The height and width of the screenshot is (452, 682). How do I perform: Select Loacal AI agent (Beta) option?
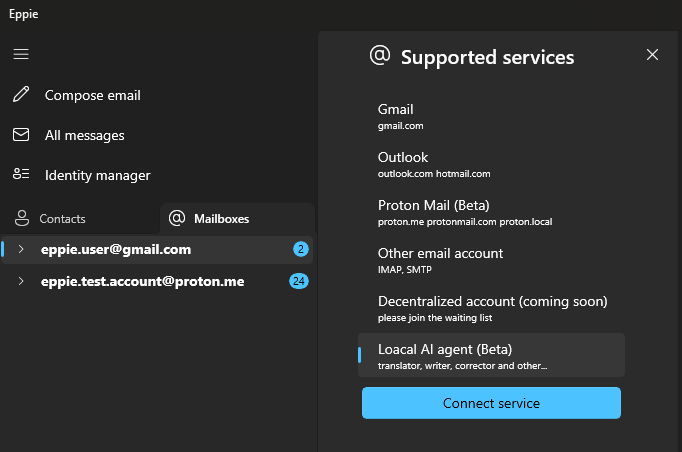pos(491,355)
